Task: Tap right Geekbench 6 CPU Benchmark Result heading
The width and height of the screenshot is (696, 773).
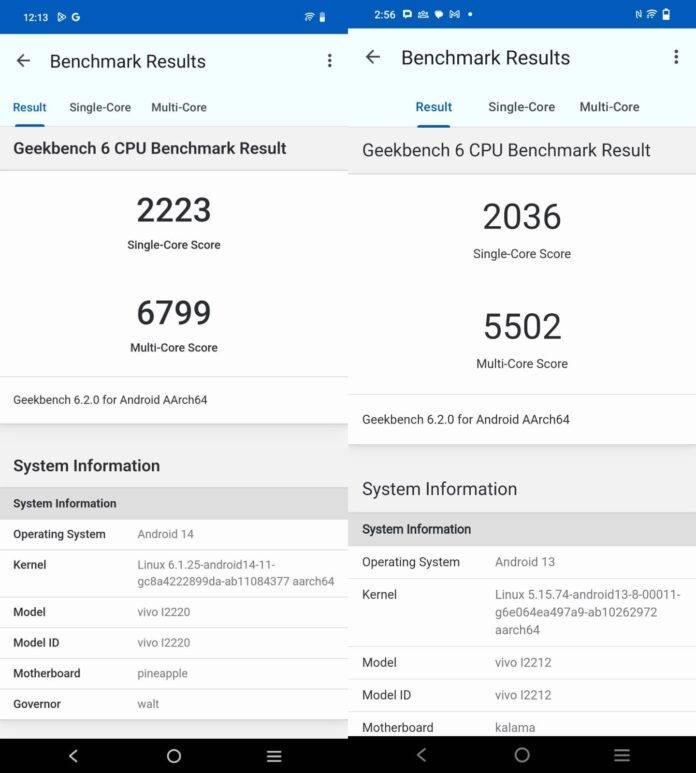Action: click(506, 150)
